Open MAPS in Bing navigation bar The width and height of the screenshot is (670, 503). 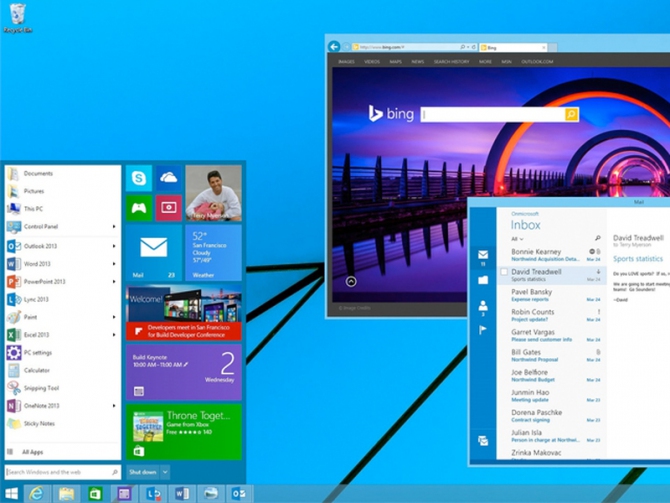pos(395,62)
